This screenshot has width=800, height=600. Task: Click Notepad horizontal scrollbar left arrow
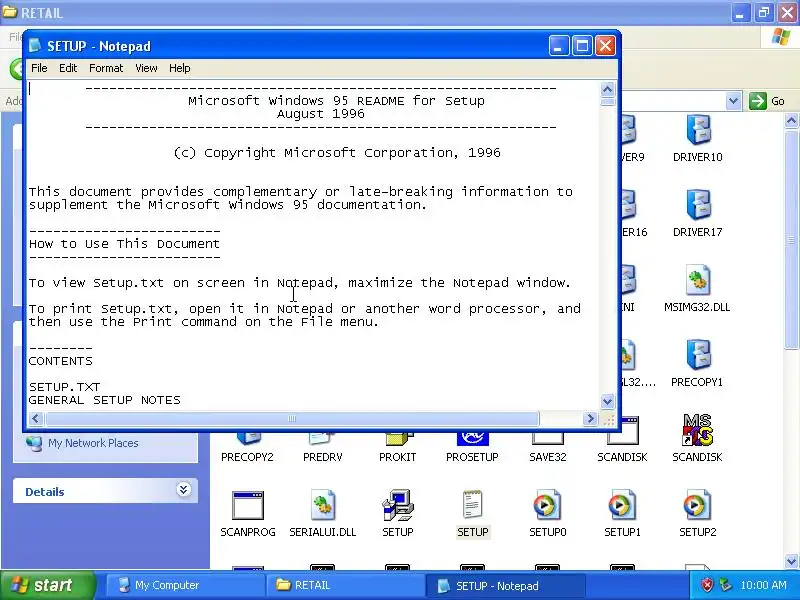point(35,419)
